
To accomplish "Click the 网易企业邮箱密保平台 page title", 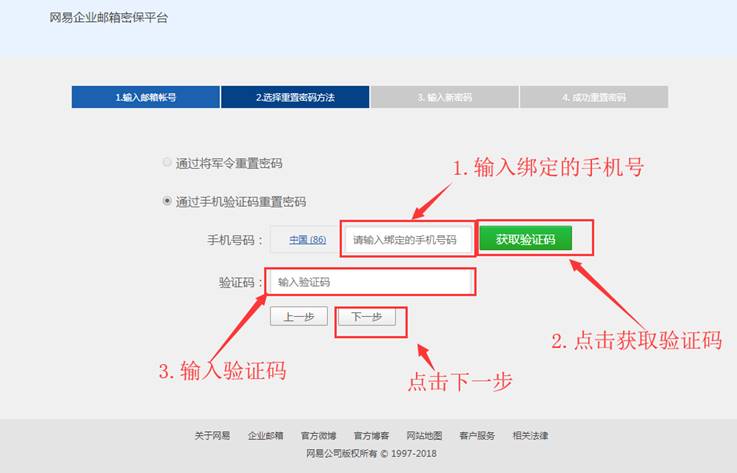I will 109,18.
